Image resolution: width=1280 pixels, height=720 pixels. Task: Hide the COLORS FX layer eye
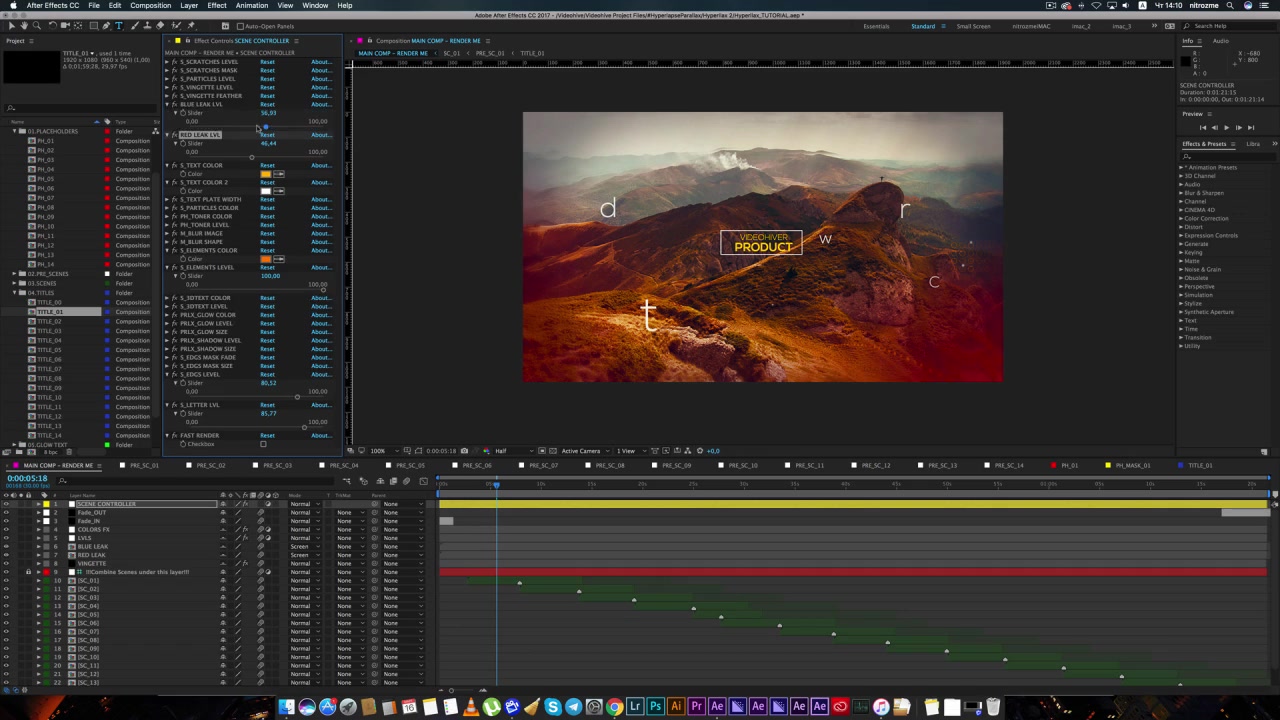(6, 529)
